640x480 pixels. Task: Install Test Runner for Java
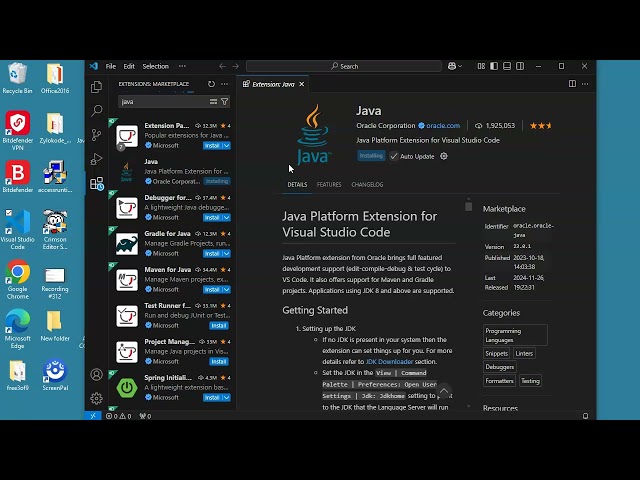[219, 325]
